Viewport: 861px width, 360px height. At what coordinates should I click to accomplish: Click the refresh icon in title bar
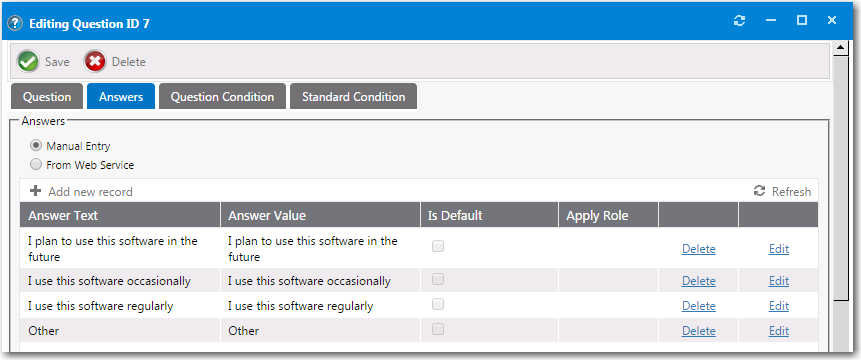tap(740, 21)
